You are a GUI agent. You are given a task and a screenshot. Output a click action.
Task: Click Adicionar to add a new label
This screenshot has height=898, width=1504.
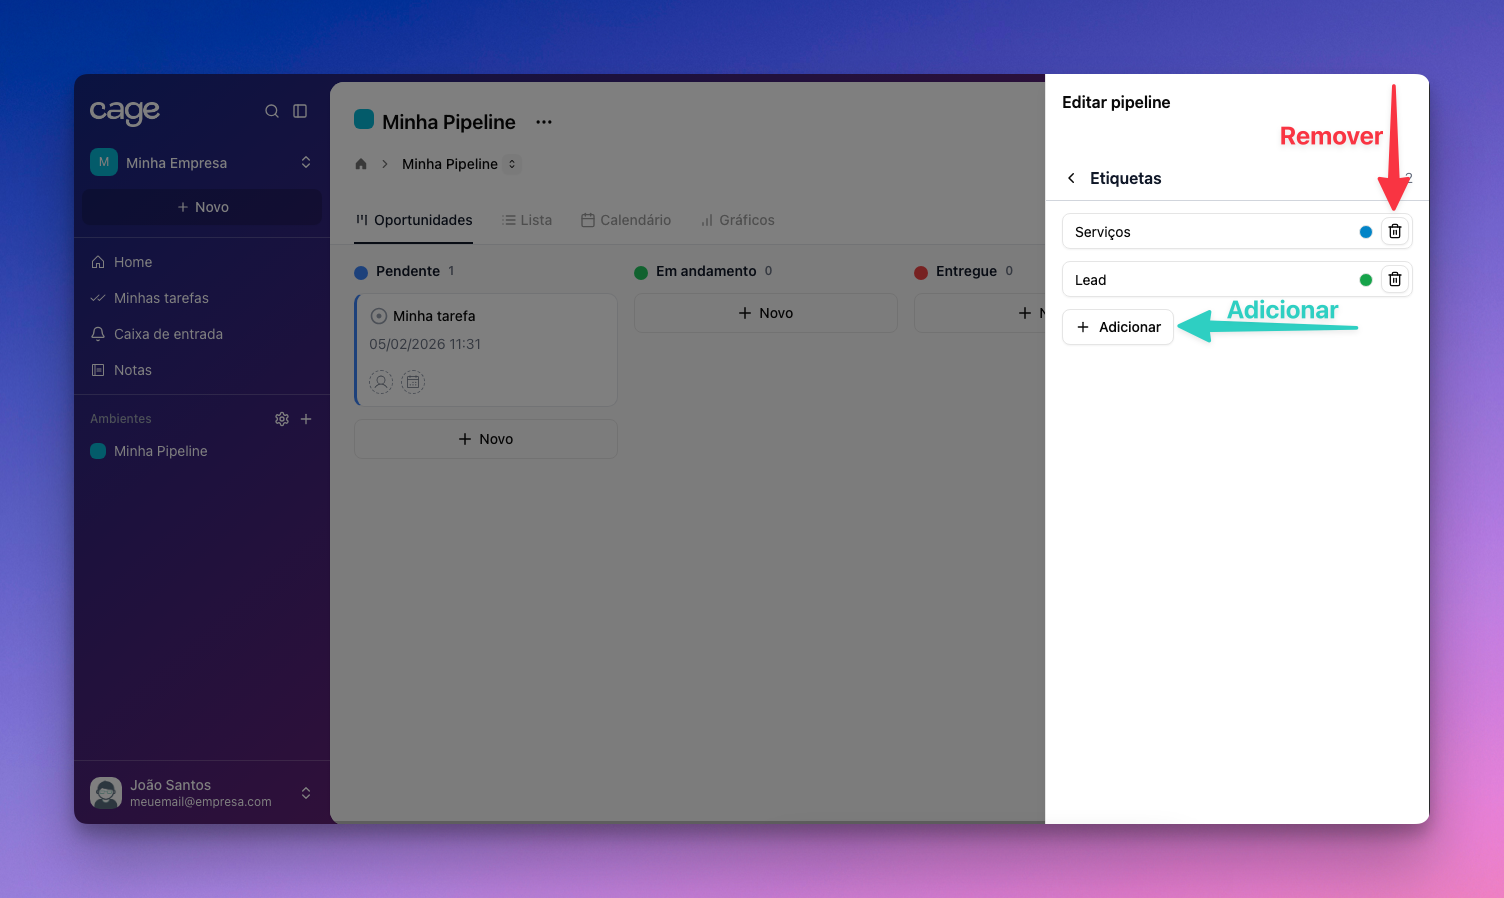click(x=1118, y=327)
